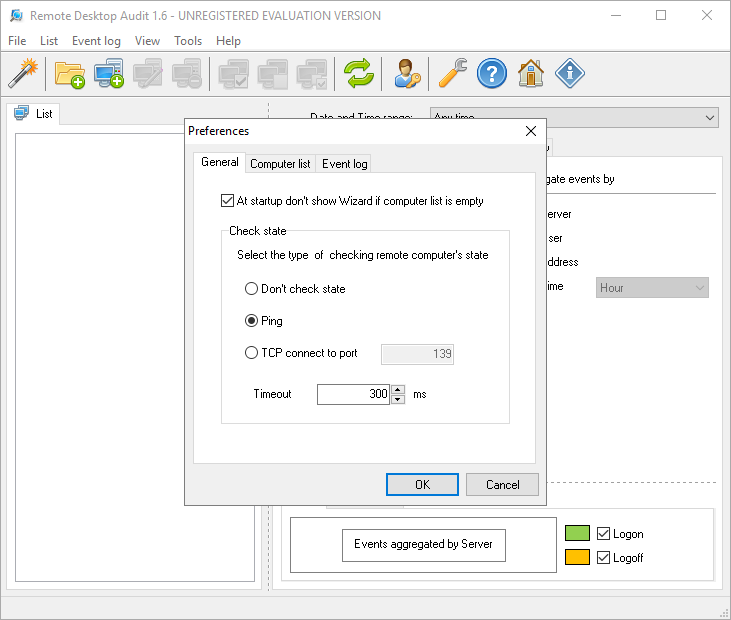
Task: Toggle the startup Wizard checkbox
Action: [x=227, y=201]
